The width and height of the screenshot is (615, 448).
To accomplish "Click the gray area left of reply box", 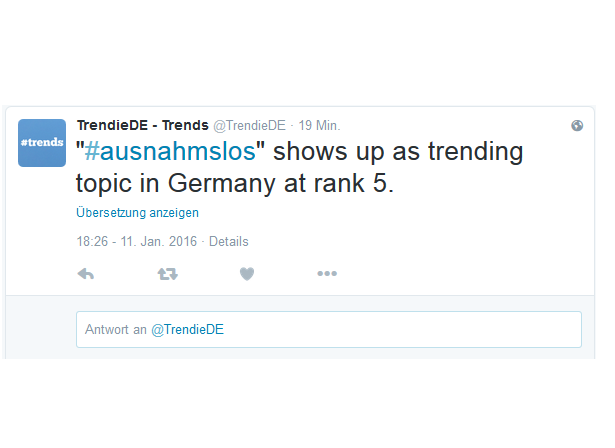I will click(41, 329).
